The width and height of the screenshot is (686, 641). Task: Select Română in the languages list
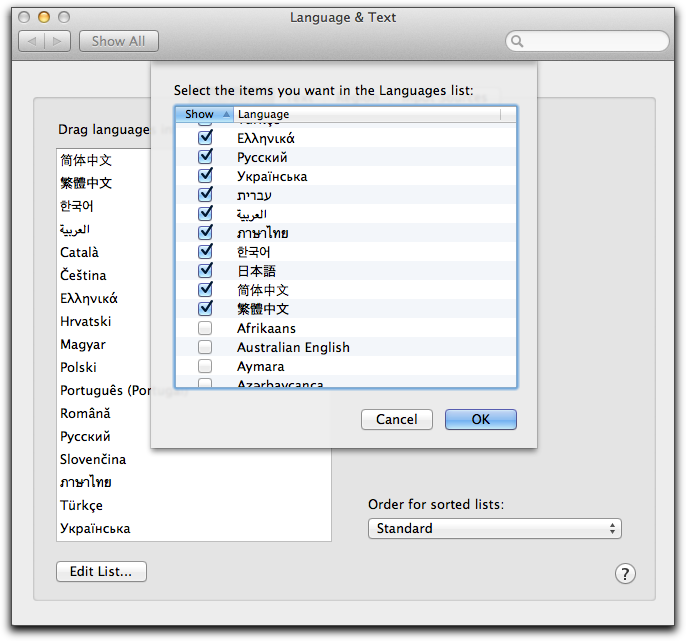(85, 413)
